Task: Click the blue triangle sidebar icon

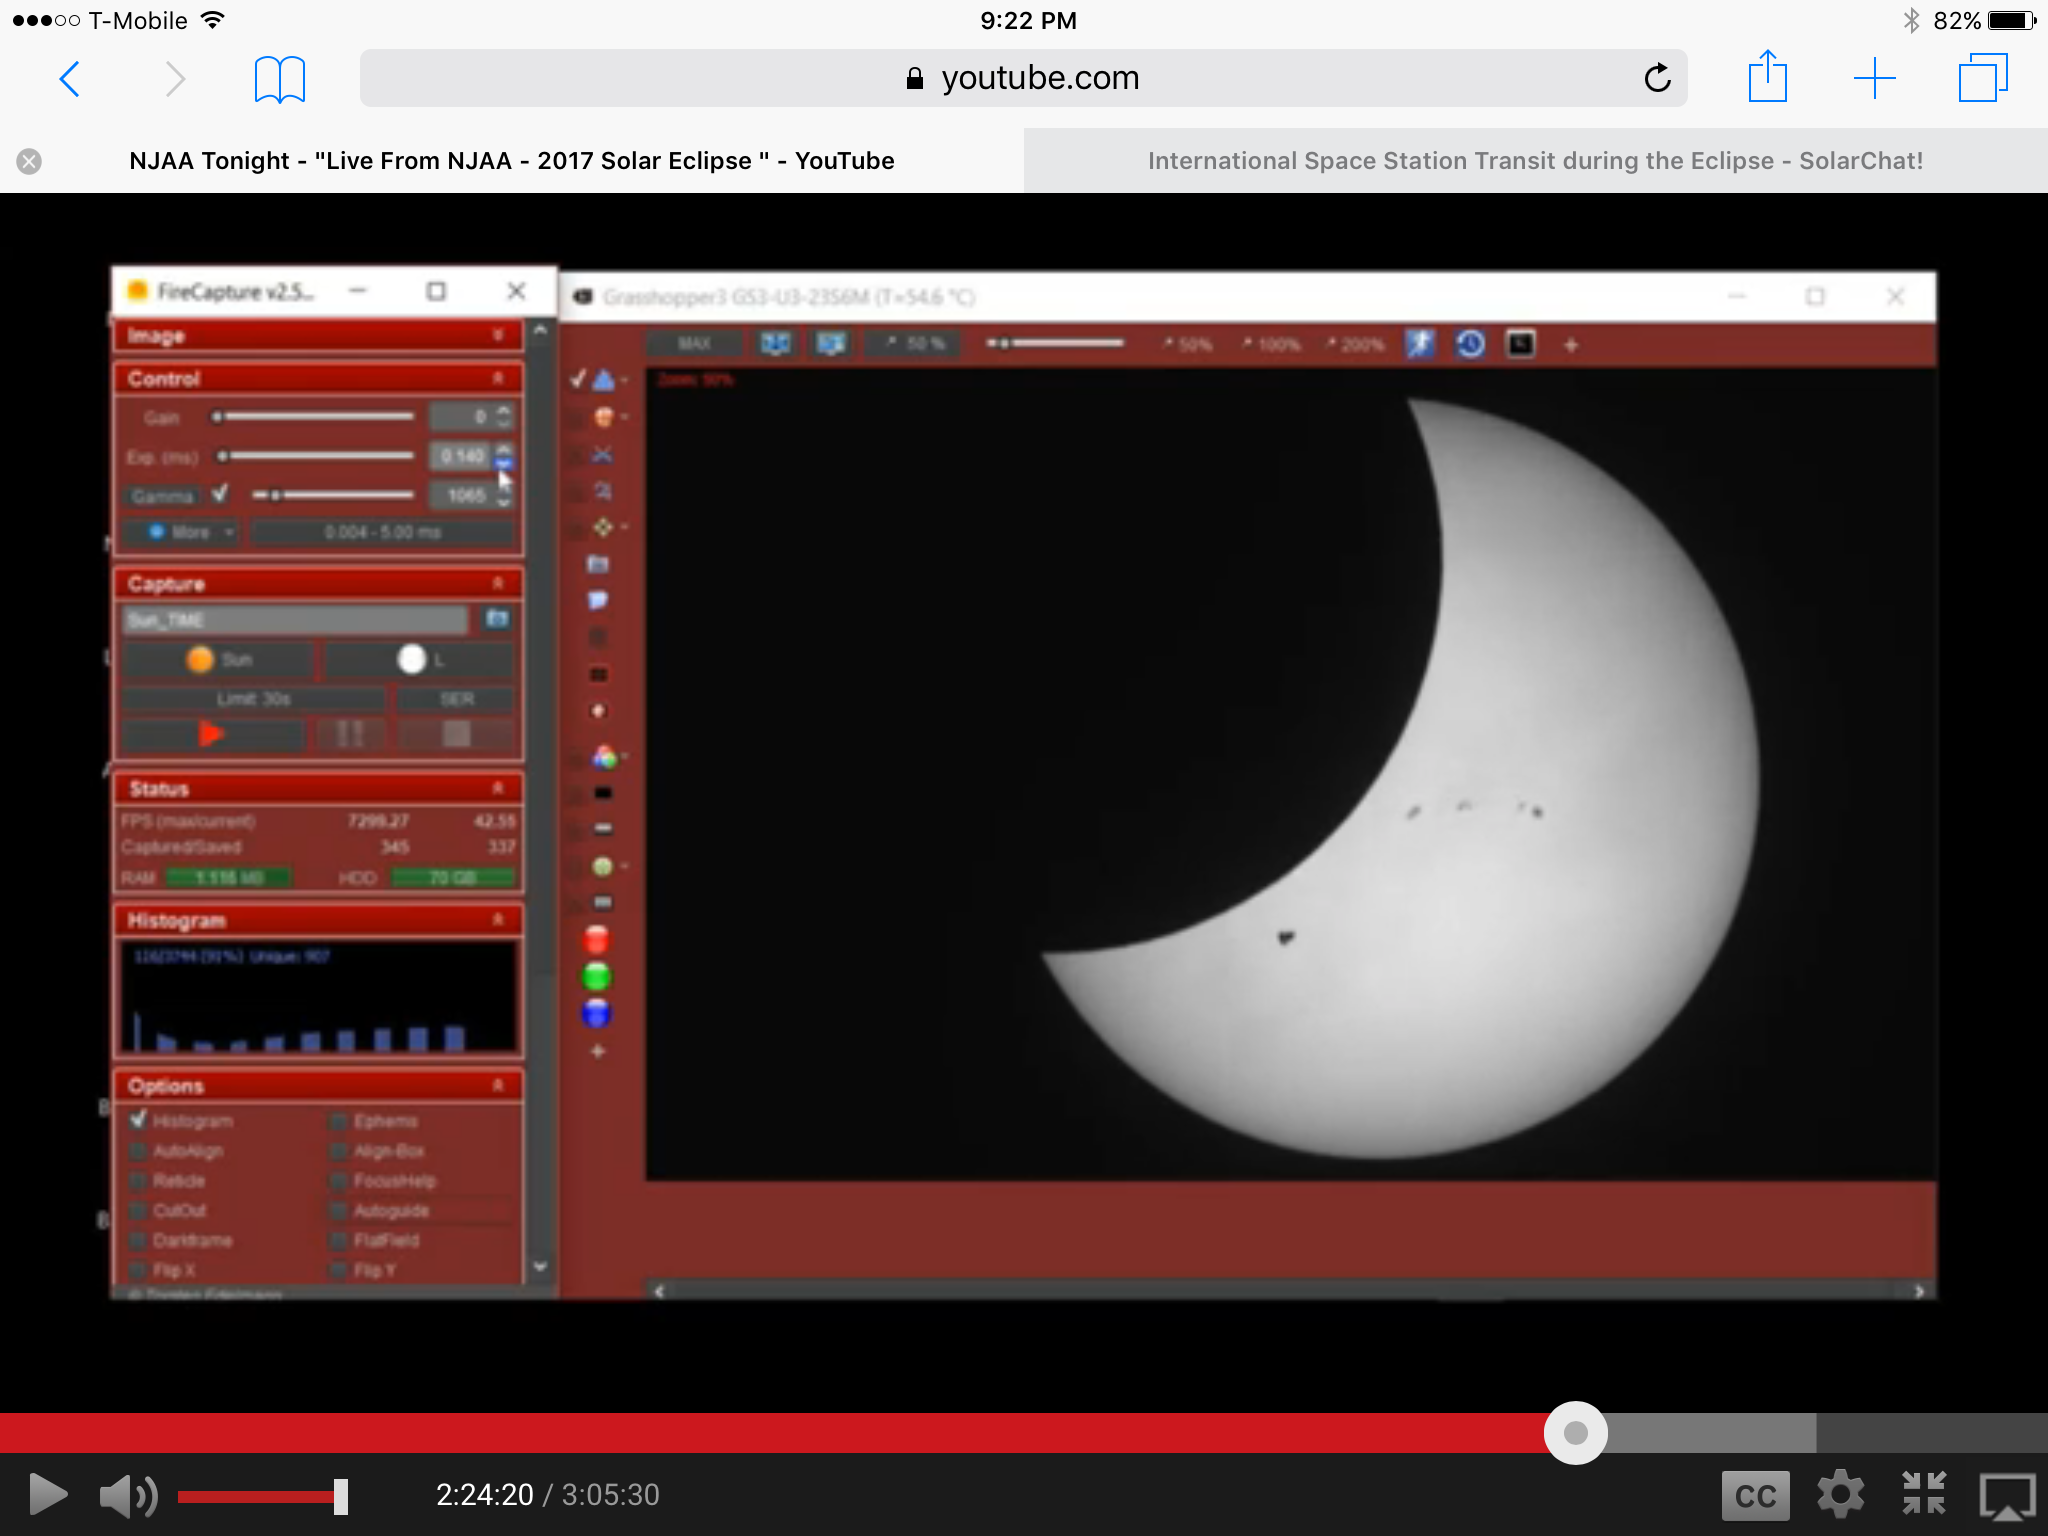Action: pos(603,380)
